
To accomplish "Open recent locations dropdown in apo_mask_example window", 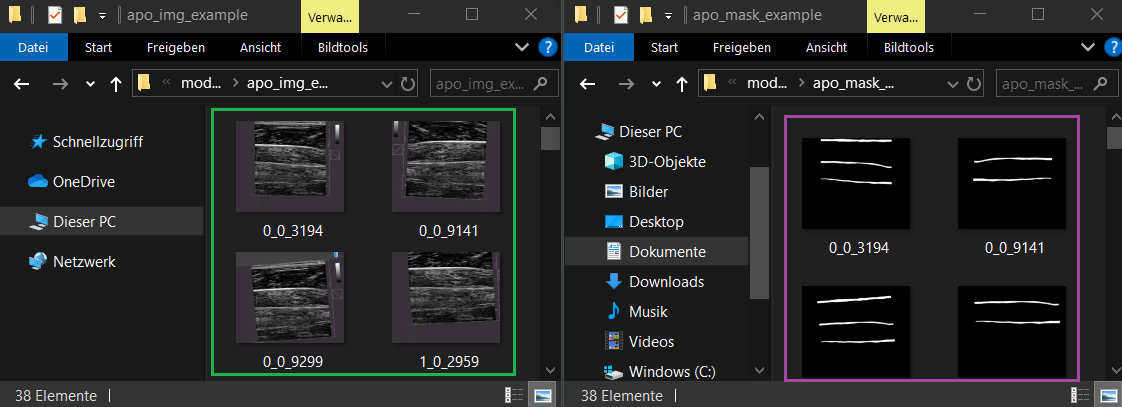I will (x=654, y=85).
